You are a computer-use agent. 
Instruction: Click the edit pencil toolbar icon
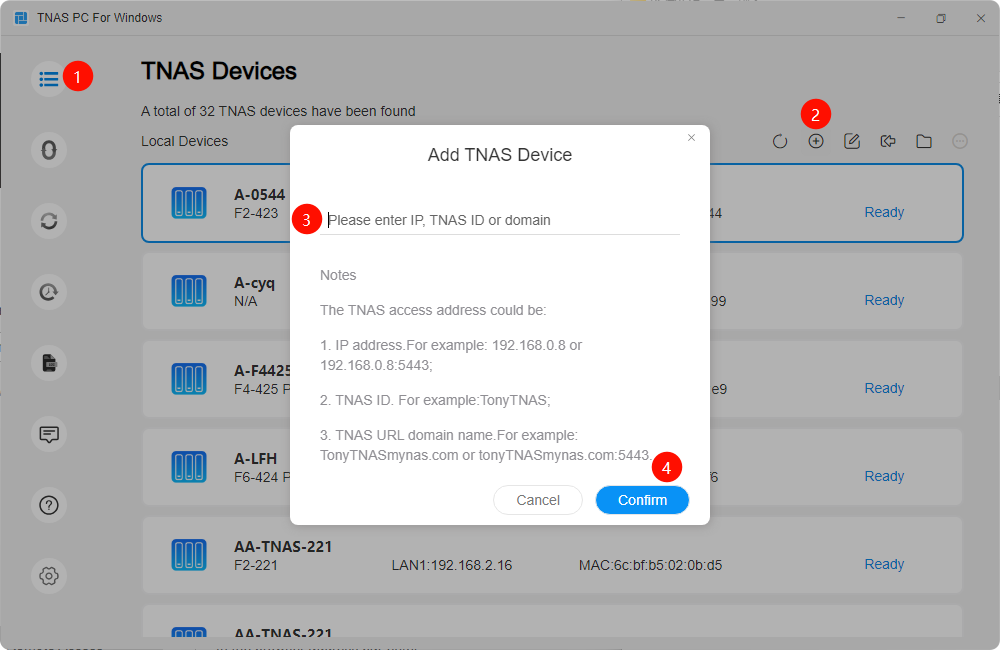tap(851, 141)
